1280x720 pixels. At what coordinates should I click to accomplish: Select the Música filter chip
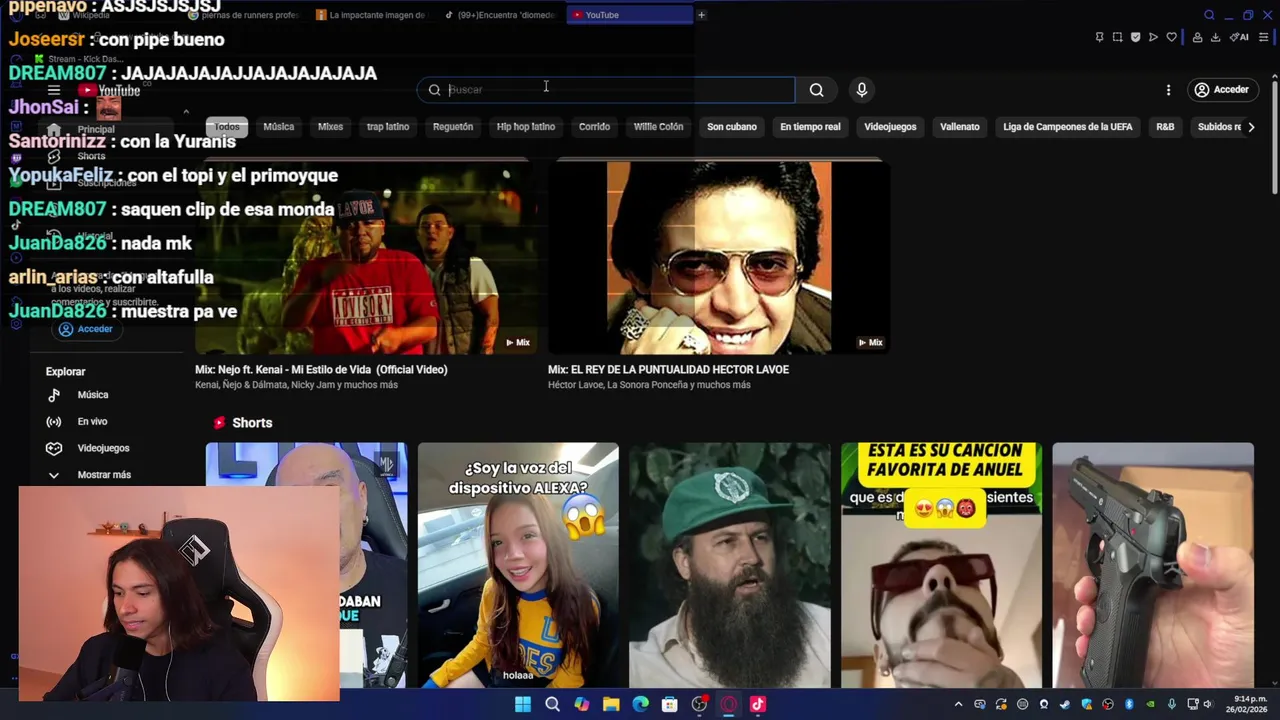click(x=279, y=127)
